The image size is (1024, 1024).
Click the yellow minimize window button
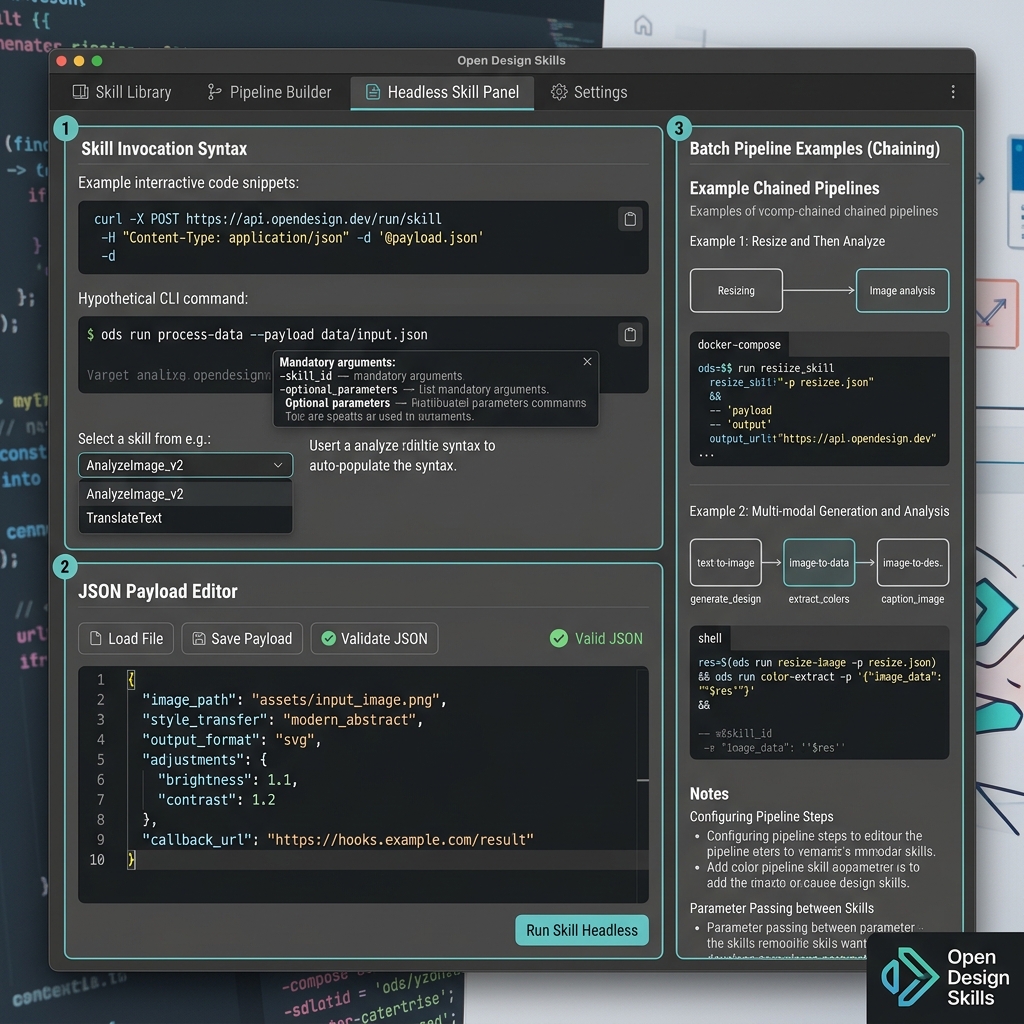point(79,61)
